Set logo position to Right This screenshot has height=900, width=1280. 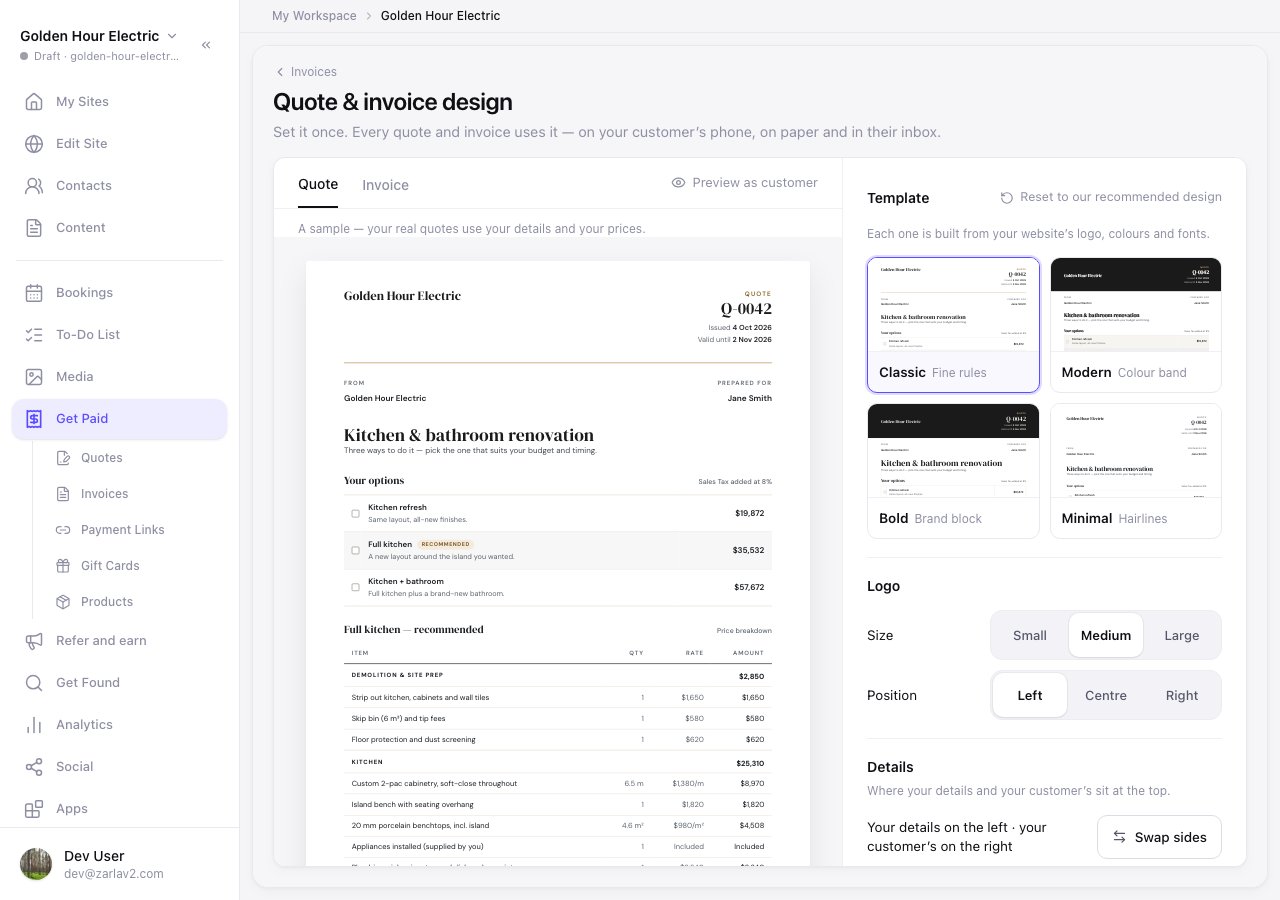1182,695
